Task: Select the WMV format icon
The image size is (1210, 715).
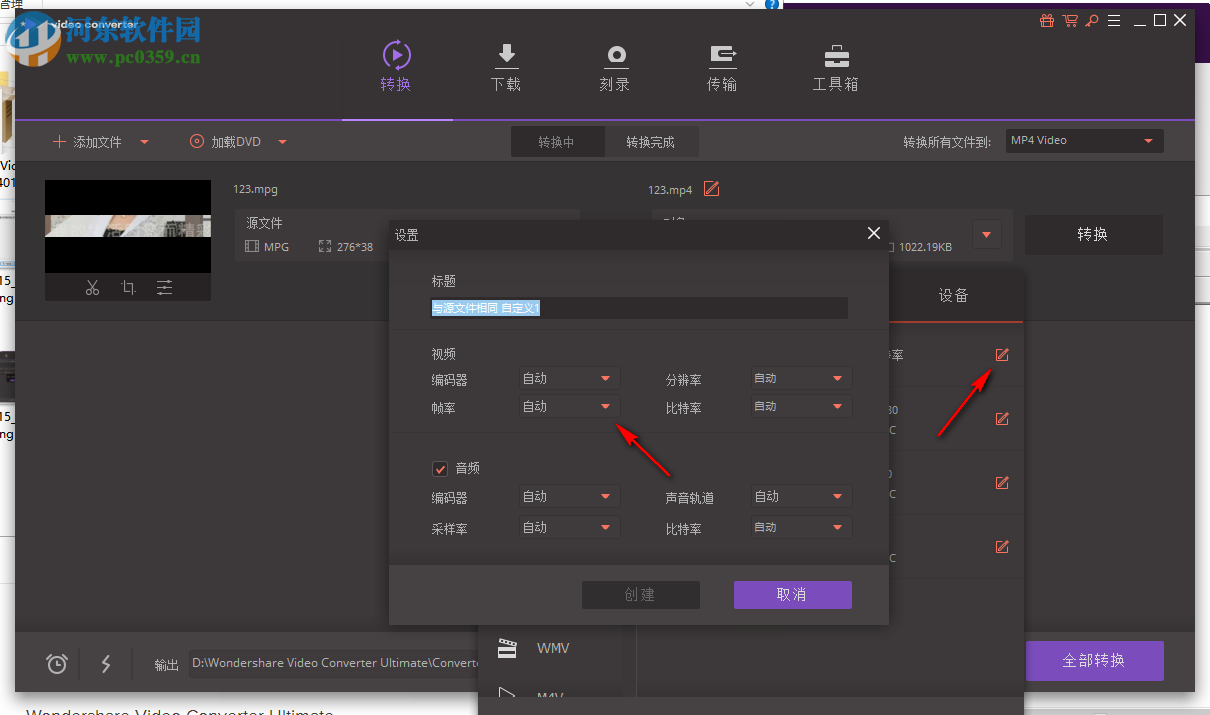Action: click(x=508, y=648)
